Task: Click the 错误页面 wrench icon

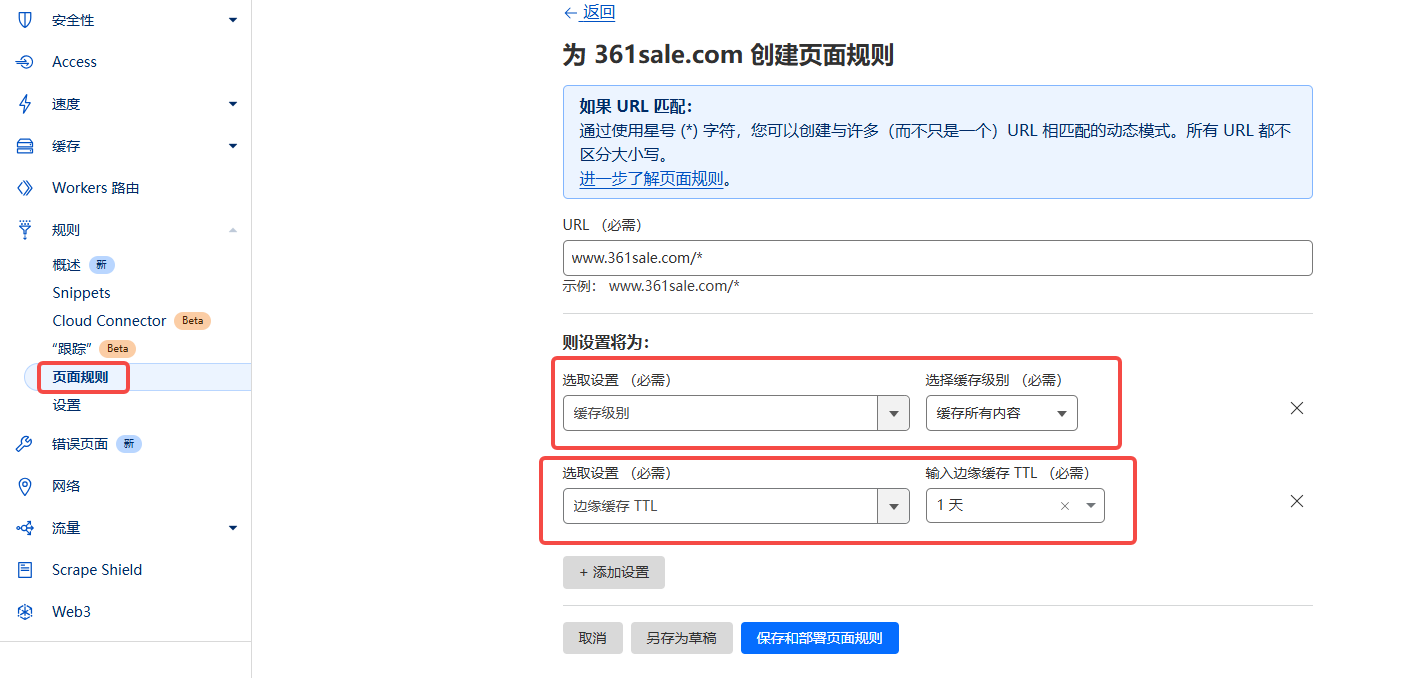Action: pyautogui.click(x=24, y=443)
